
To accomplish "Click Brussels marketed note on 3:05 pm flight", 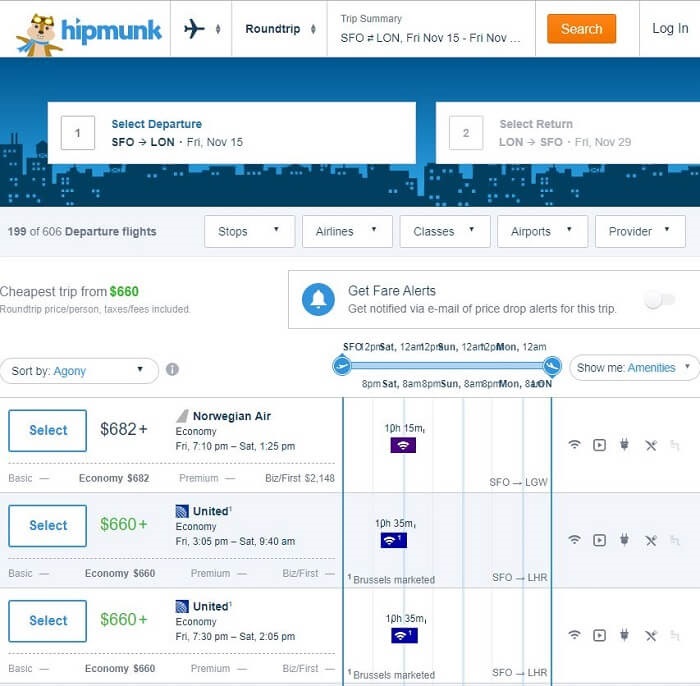I will click(x=392, y=579).
